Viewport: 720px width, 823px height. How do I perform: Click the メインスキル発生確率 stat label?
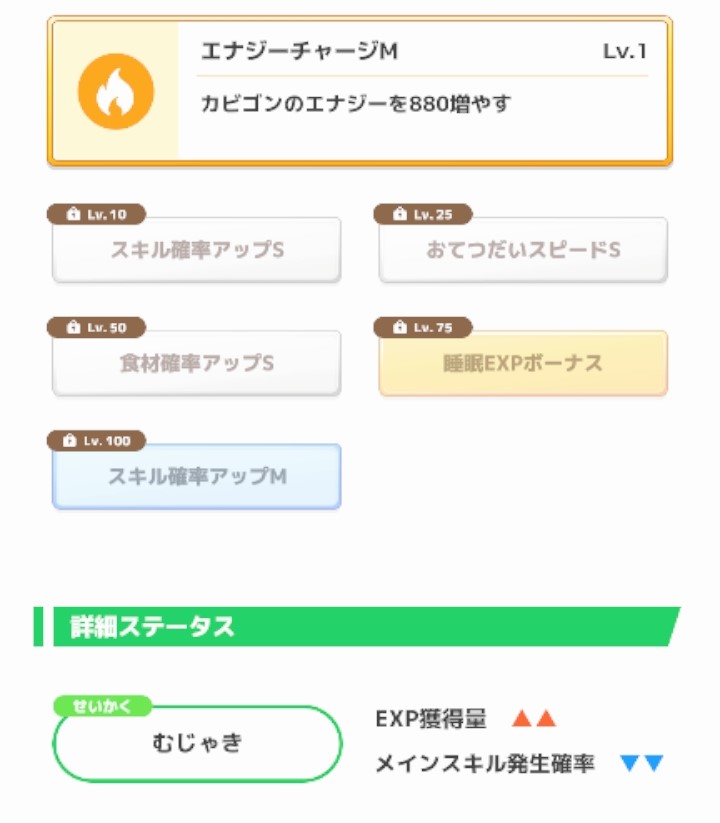point(485,765)
